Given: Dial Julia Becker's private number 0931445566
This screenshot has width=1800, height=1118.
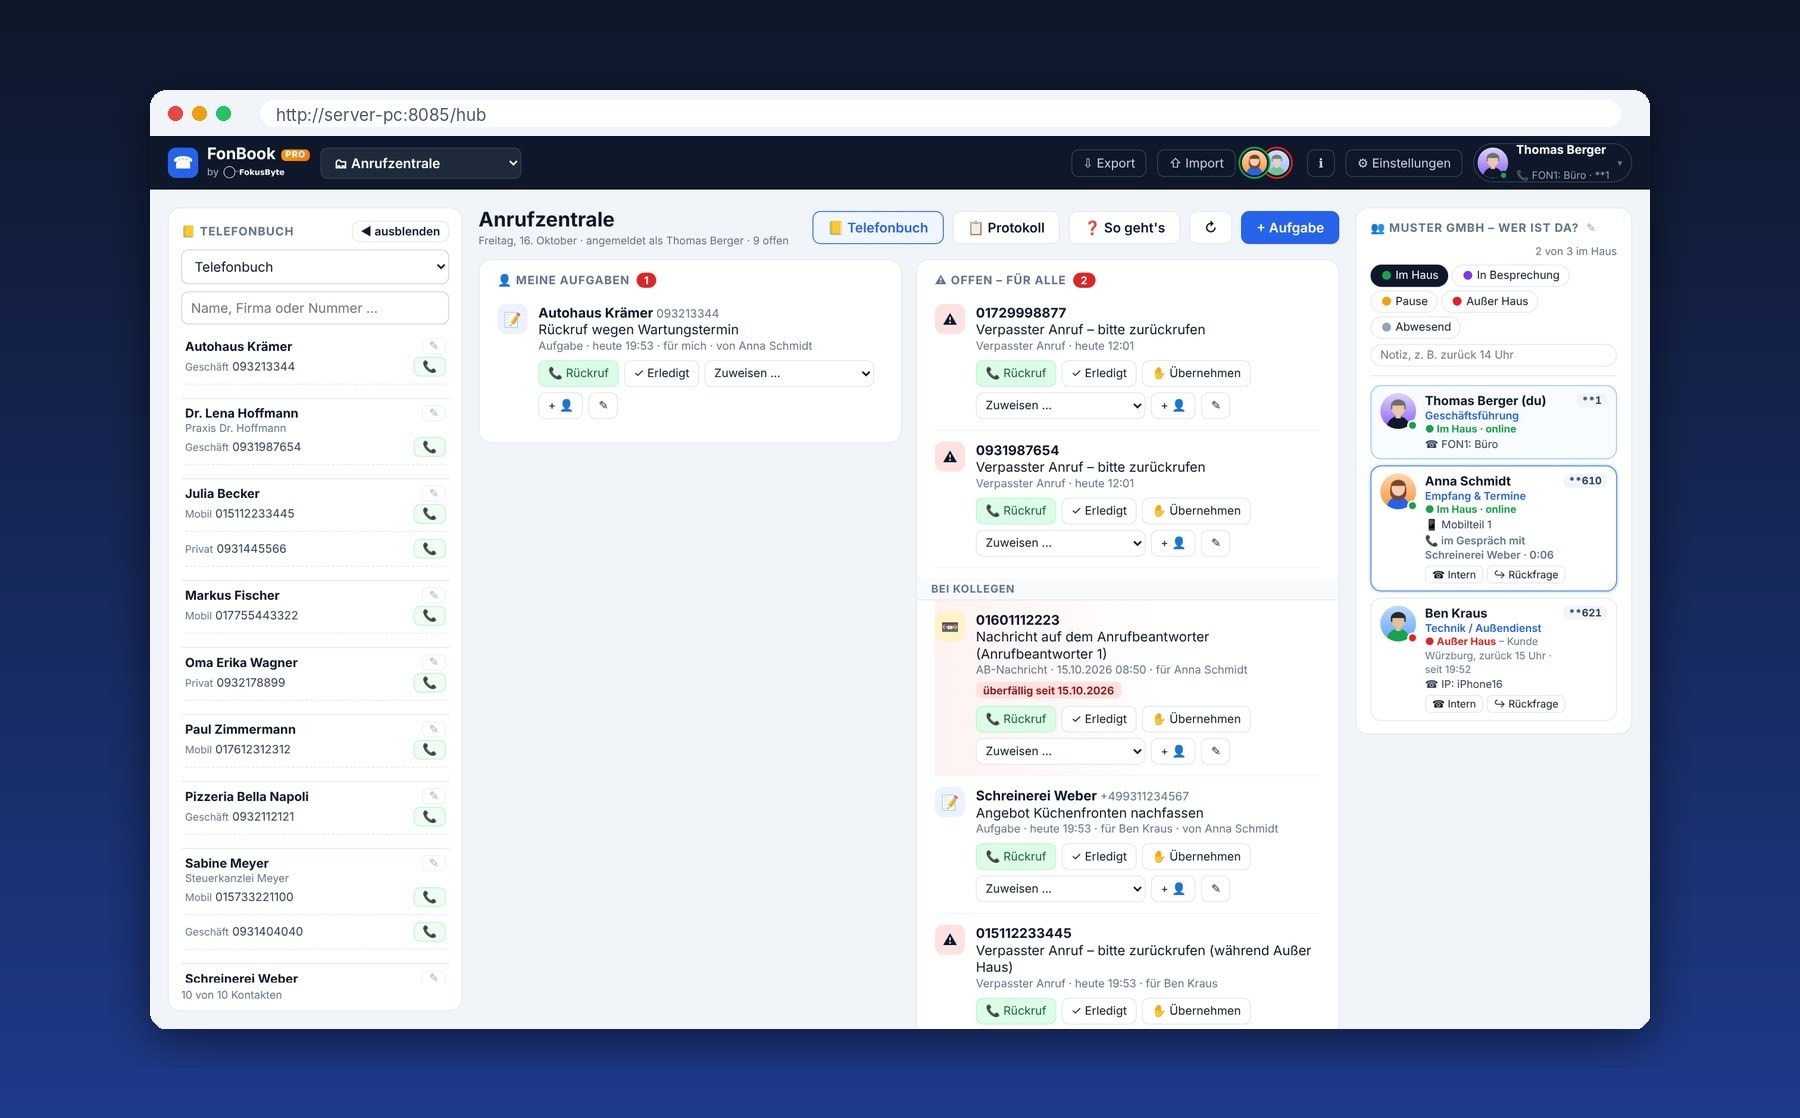Looking at the screenshot, I should 429,549.
